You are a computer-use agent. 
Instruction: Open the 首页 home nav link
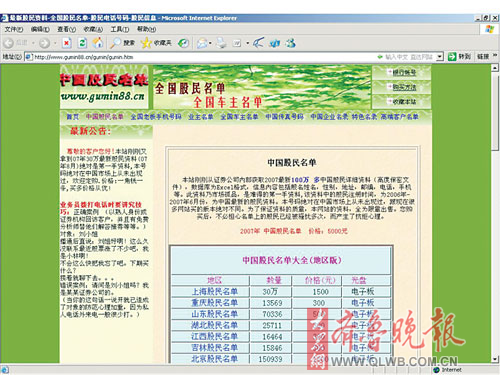tap(73, 117)
